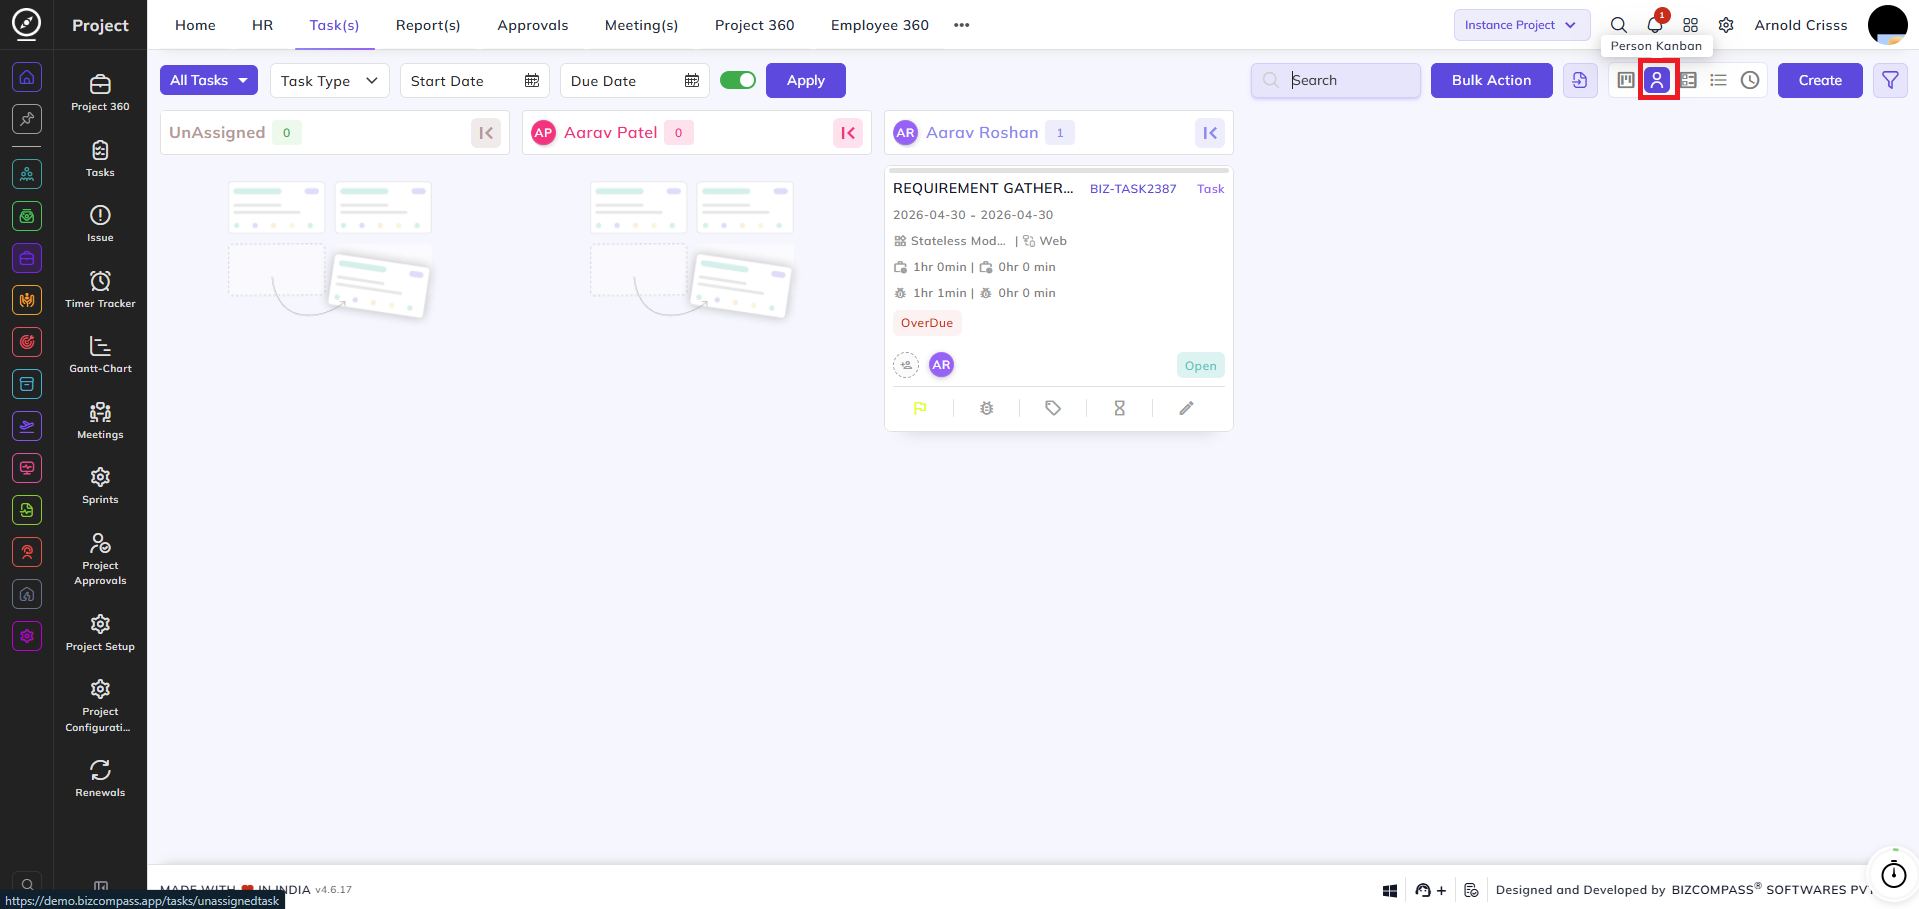
Task: Open the Gantt-Chart view in sidebar
Action: [x=100, y=355]
